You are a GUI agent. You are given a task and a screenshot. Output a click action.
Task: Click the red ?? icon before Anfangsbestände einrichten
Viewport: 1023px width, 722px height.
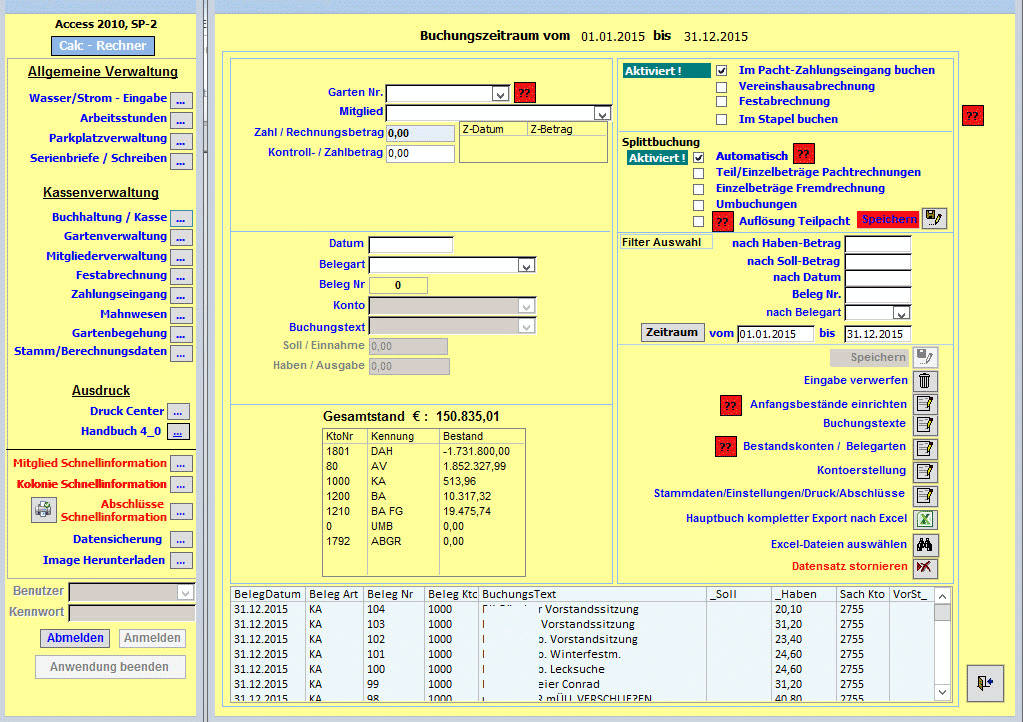[x=730, y=406]
